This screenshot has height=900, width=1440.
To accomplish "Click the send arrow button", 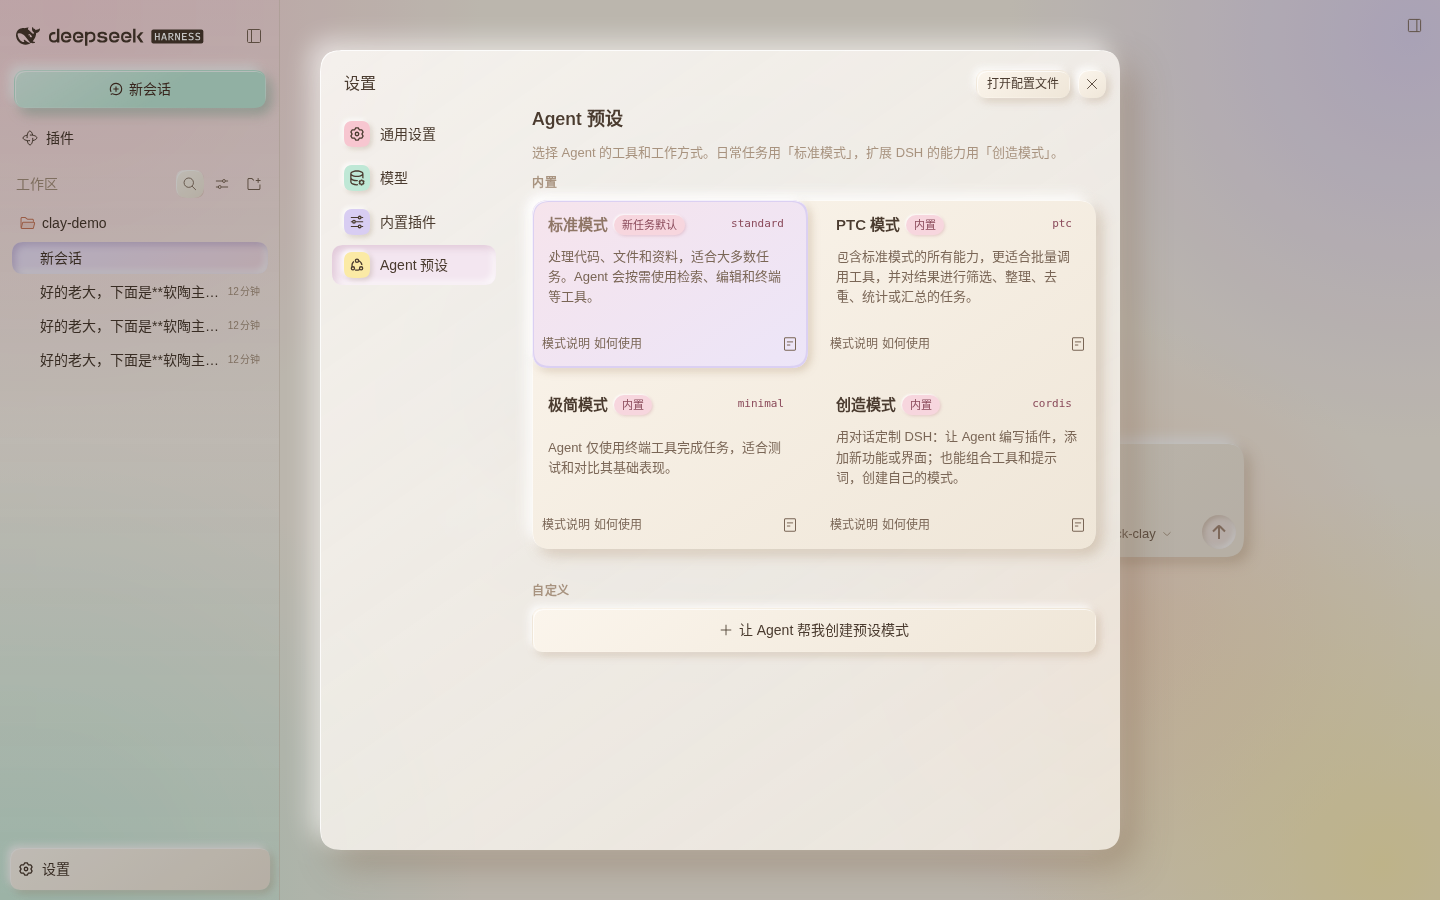I will pyautogui.click(x=1218, y=532).
